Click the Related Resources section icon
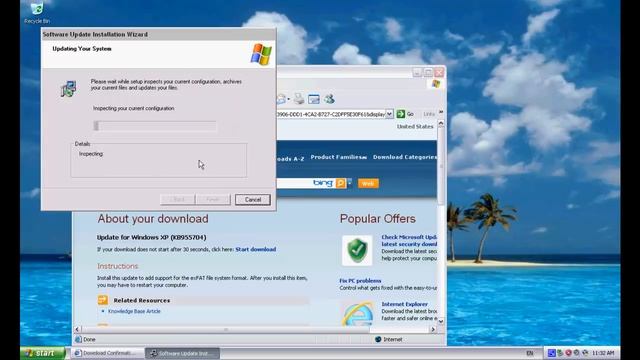Image resolution: width=640 pixels, height=360 pixels. [102, 300]
